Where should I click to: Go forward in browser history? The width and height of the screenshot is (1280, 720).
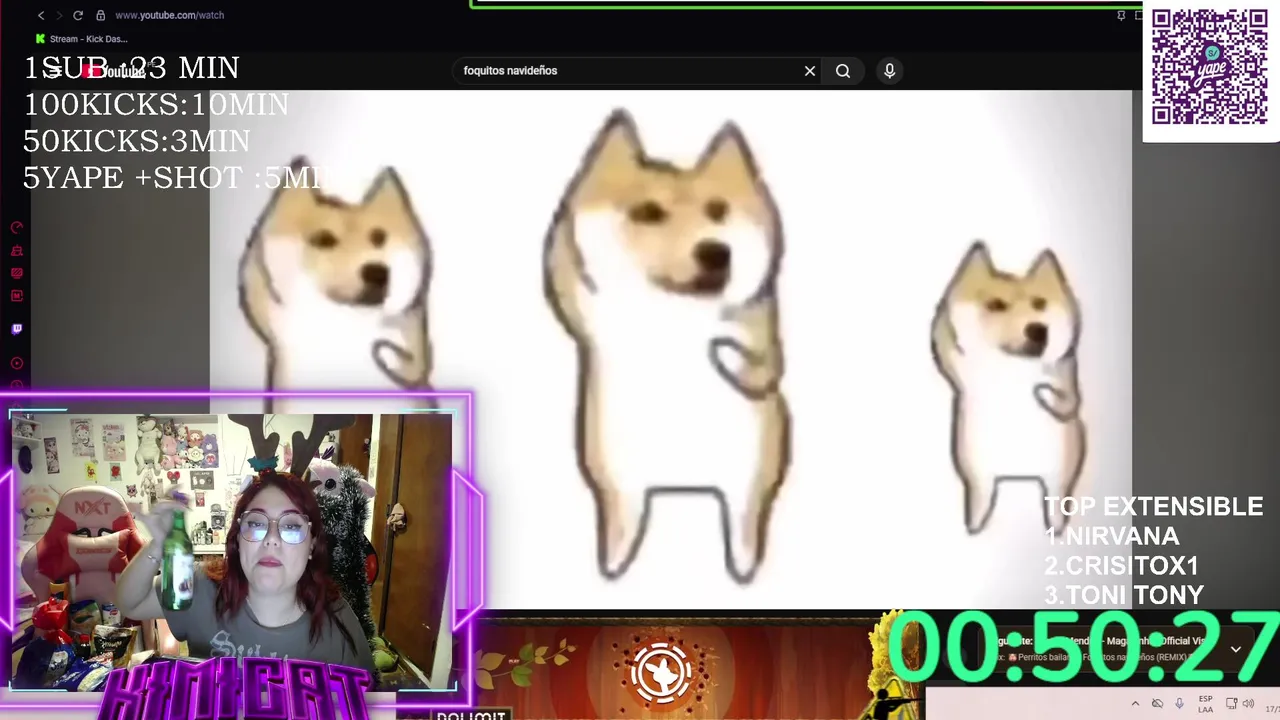(x=58, y=15)
